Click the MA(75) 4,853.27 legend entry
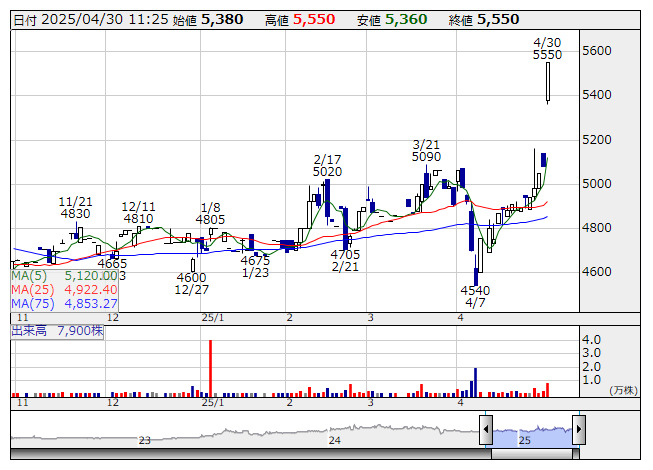Image resolution: width=653 pixels, height=470 pixels. [x=65, y=304]
